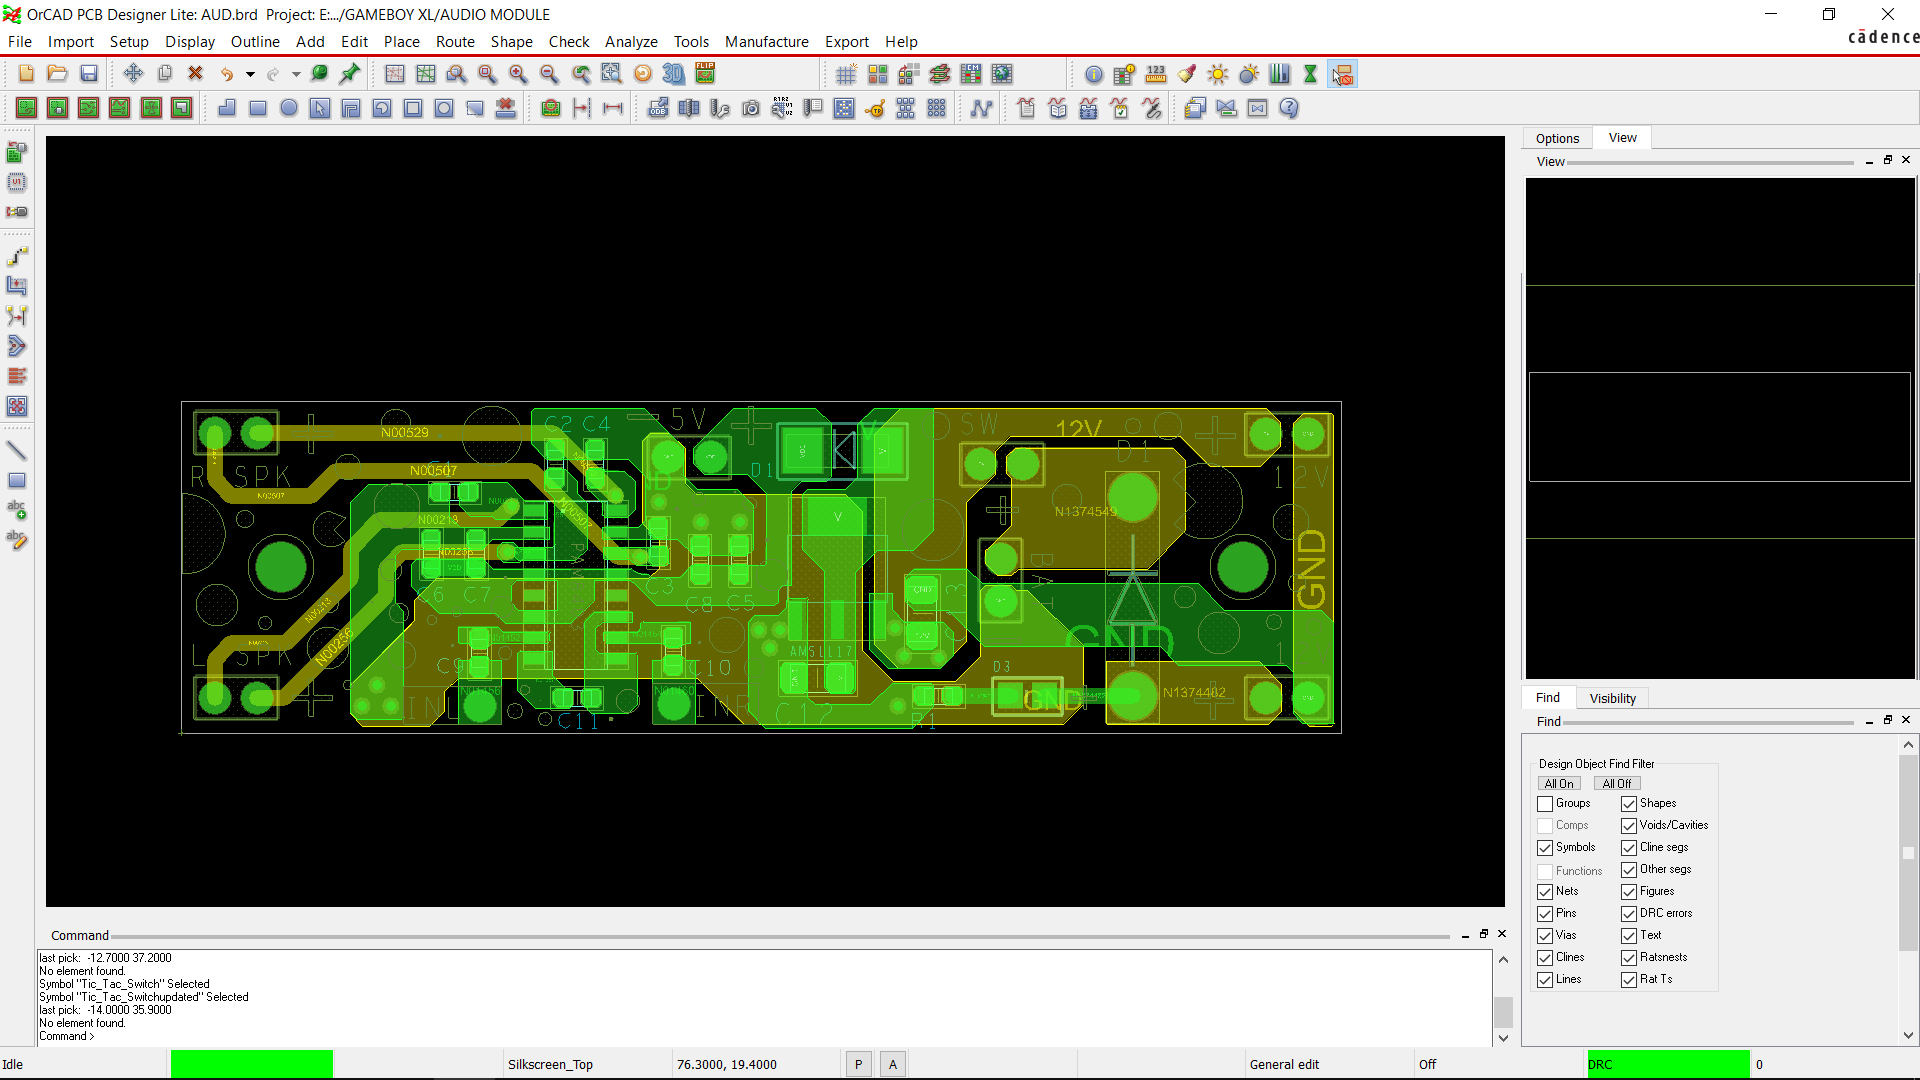Click the A button in status bar
The width and height of the screenshot is (1920, 1080).
tap(893, 1065)
